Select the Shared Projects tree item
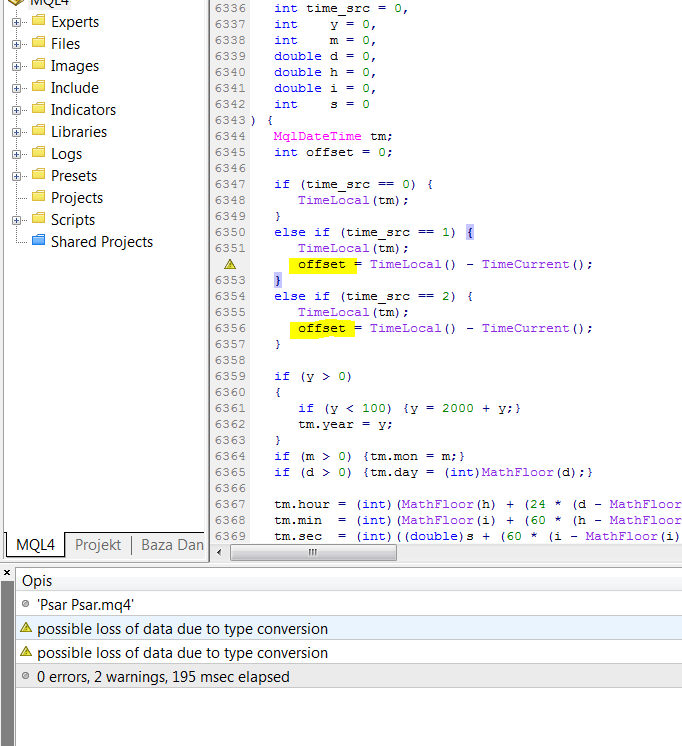Screen dimensions: 682x746 coord(102,242)
